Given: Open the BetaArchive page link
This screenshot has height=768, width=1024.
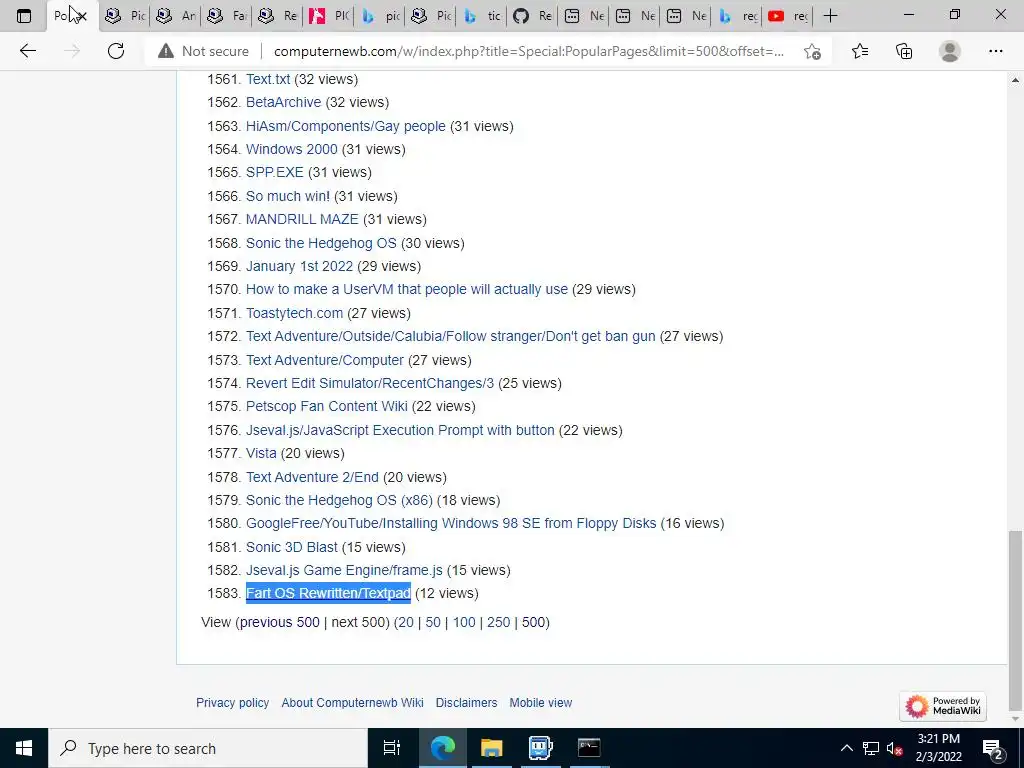Looking at the screenshot, I should 283,102.
